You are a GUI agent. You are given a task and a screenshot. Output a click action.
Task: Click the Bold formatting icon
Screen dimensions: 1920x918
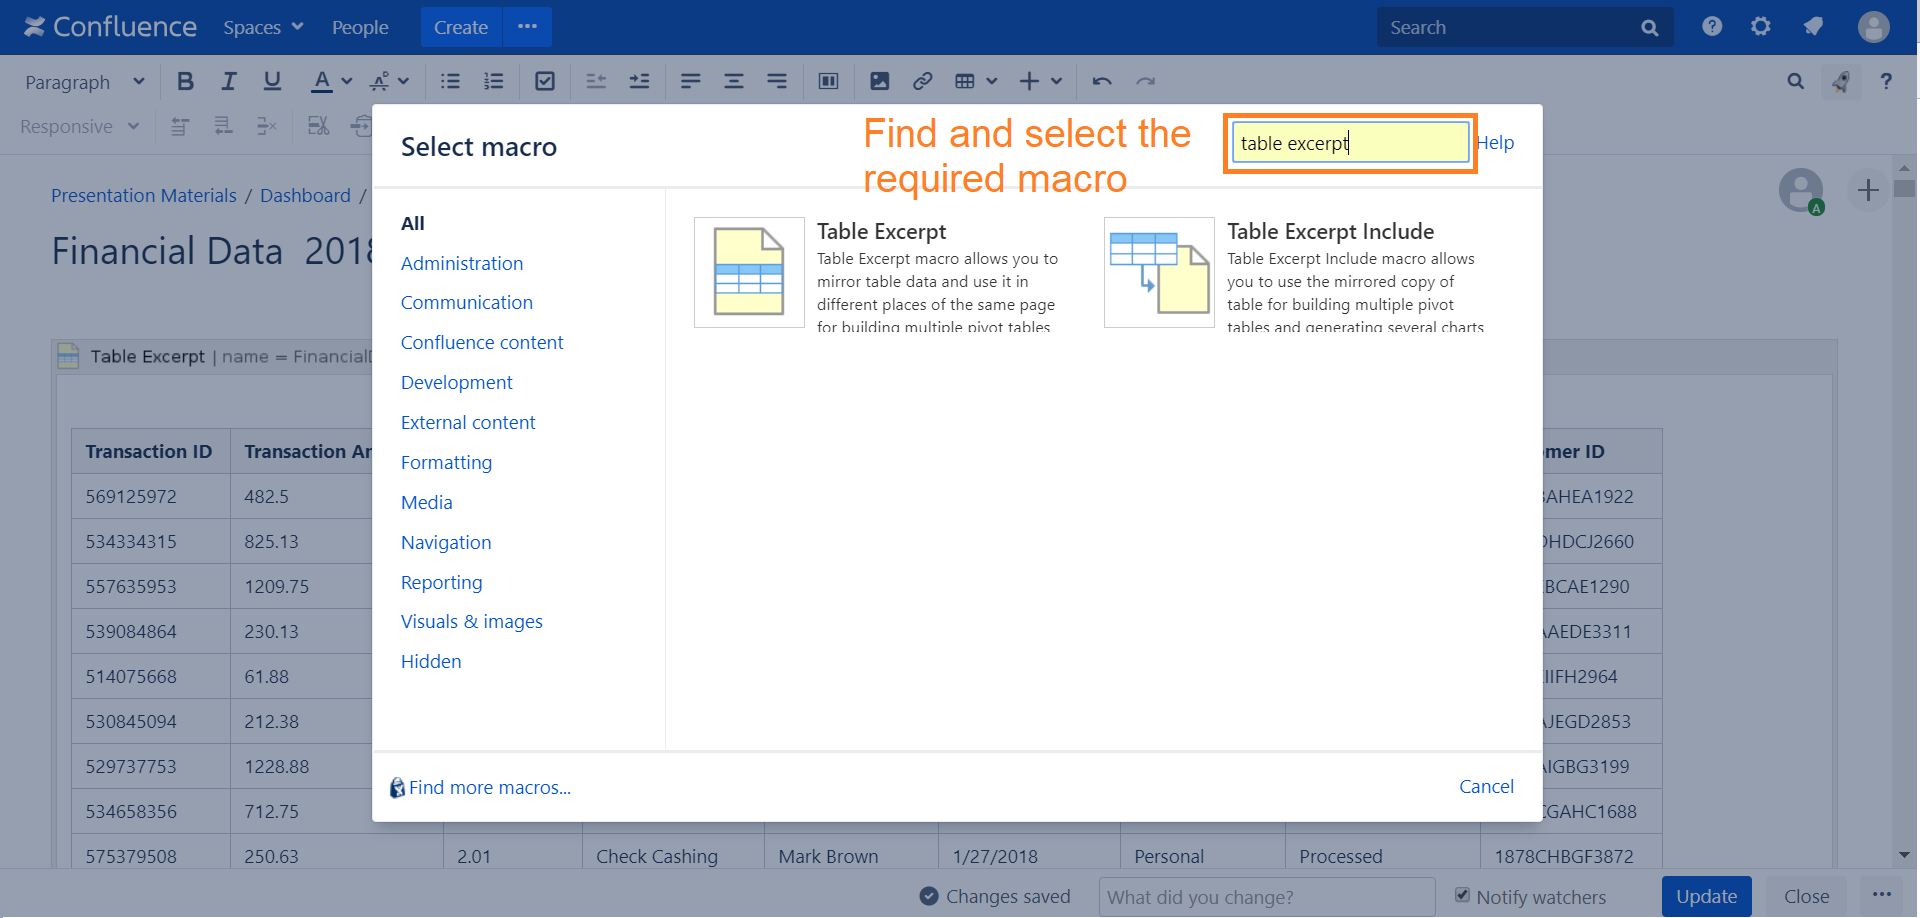(x=185, y=82)
